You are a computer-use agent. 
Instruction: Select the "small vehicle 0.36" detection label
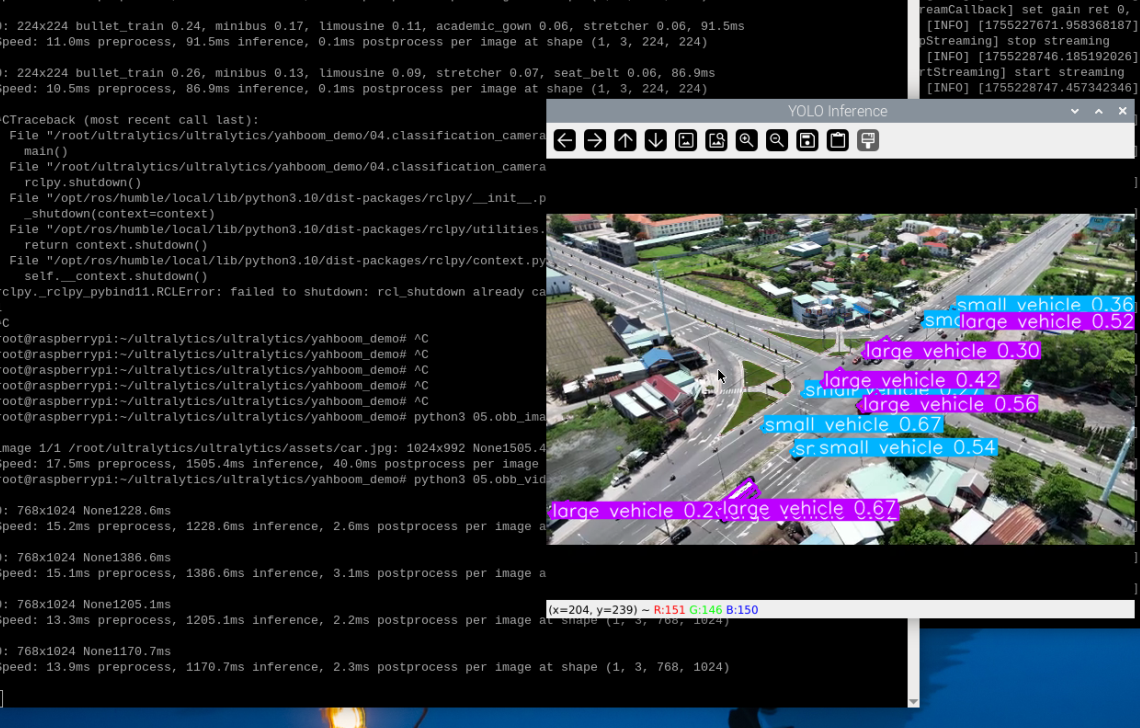[x=1045, y=305]
